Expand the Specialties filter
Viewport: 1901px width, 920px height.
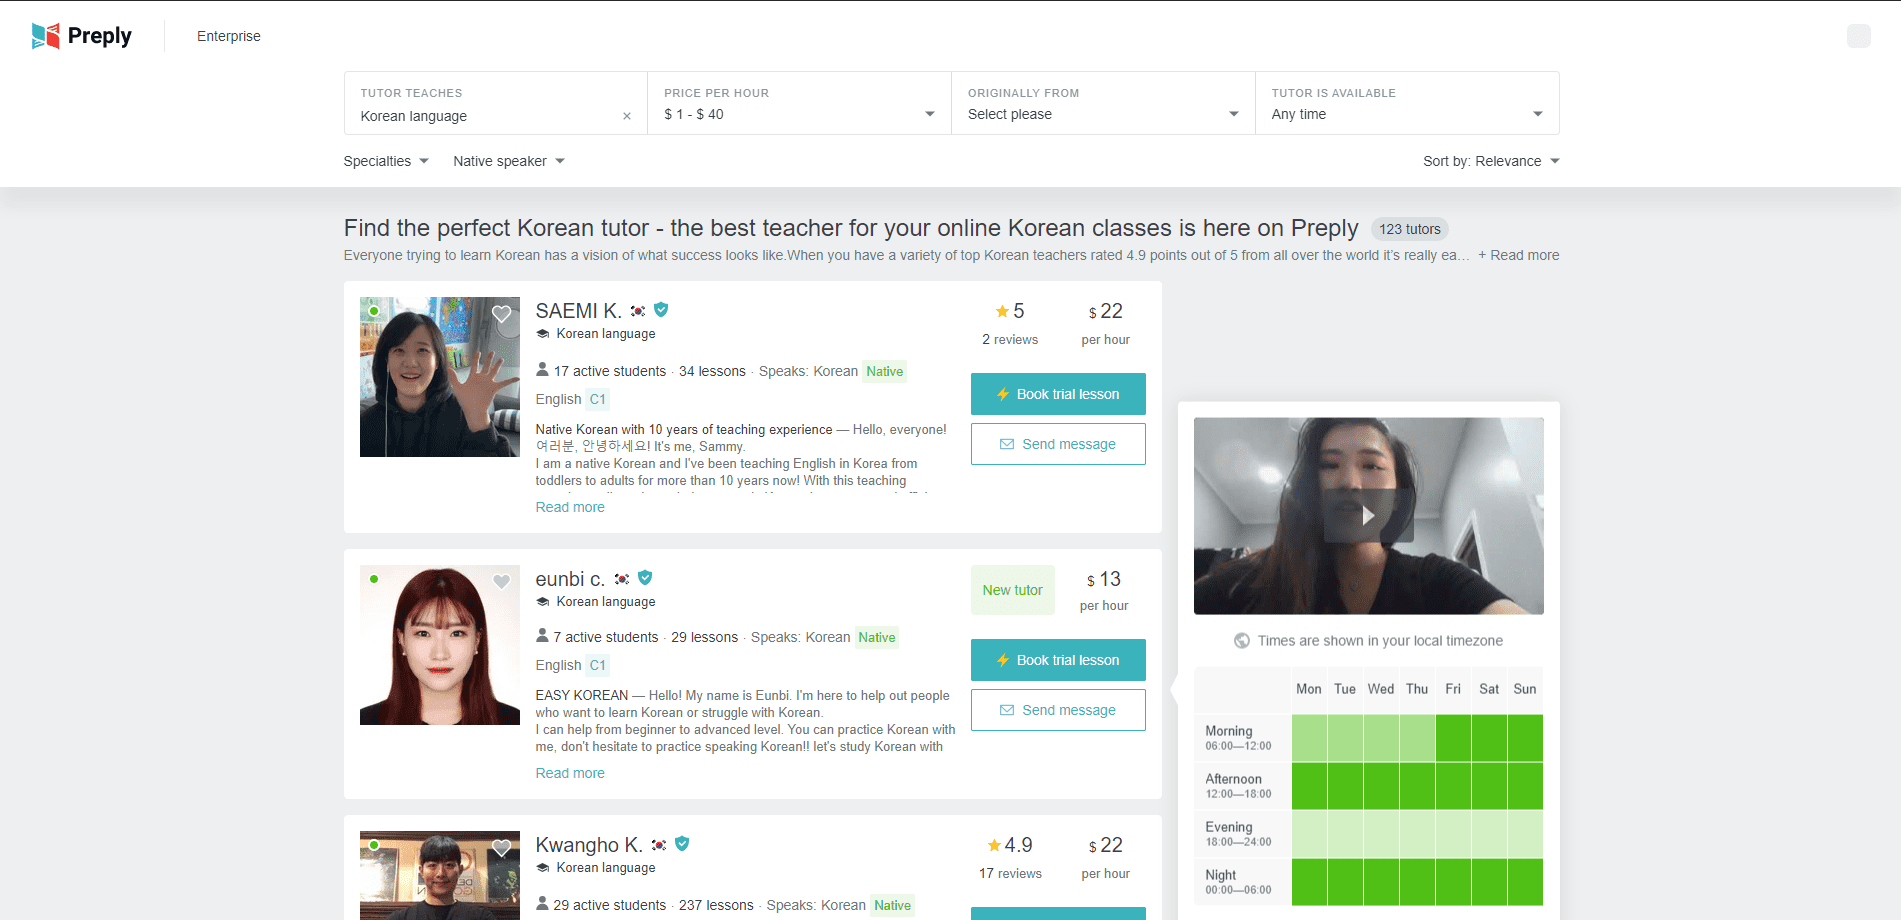click(386, 161)
